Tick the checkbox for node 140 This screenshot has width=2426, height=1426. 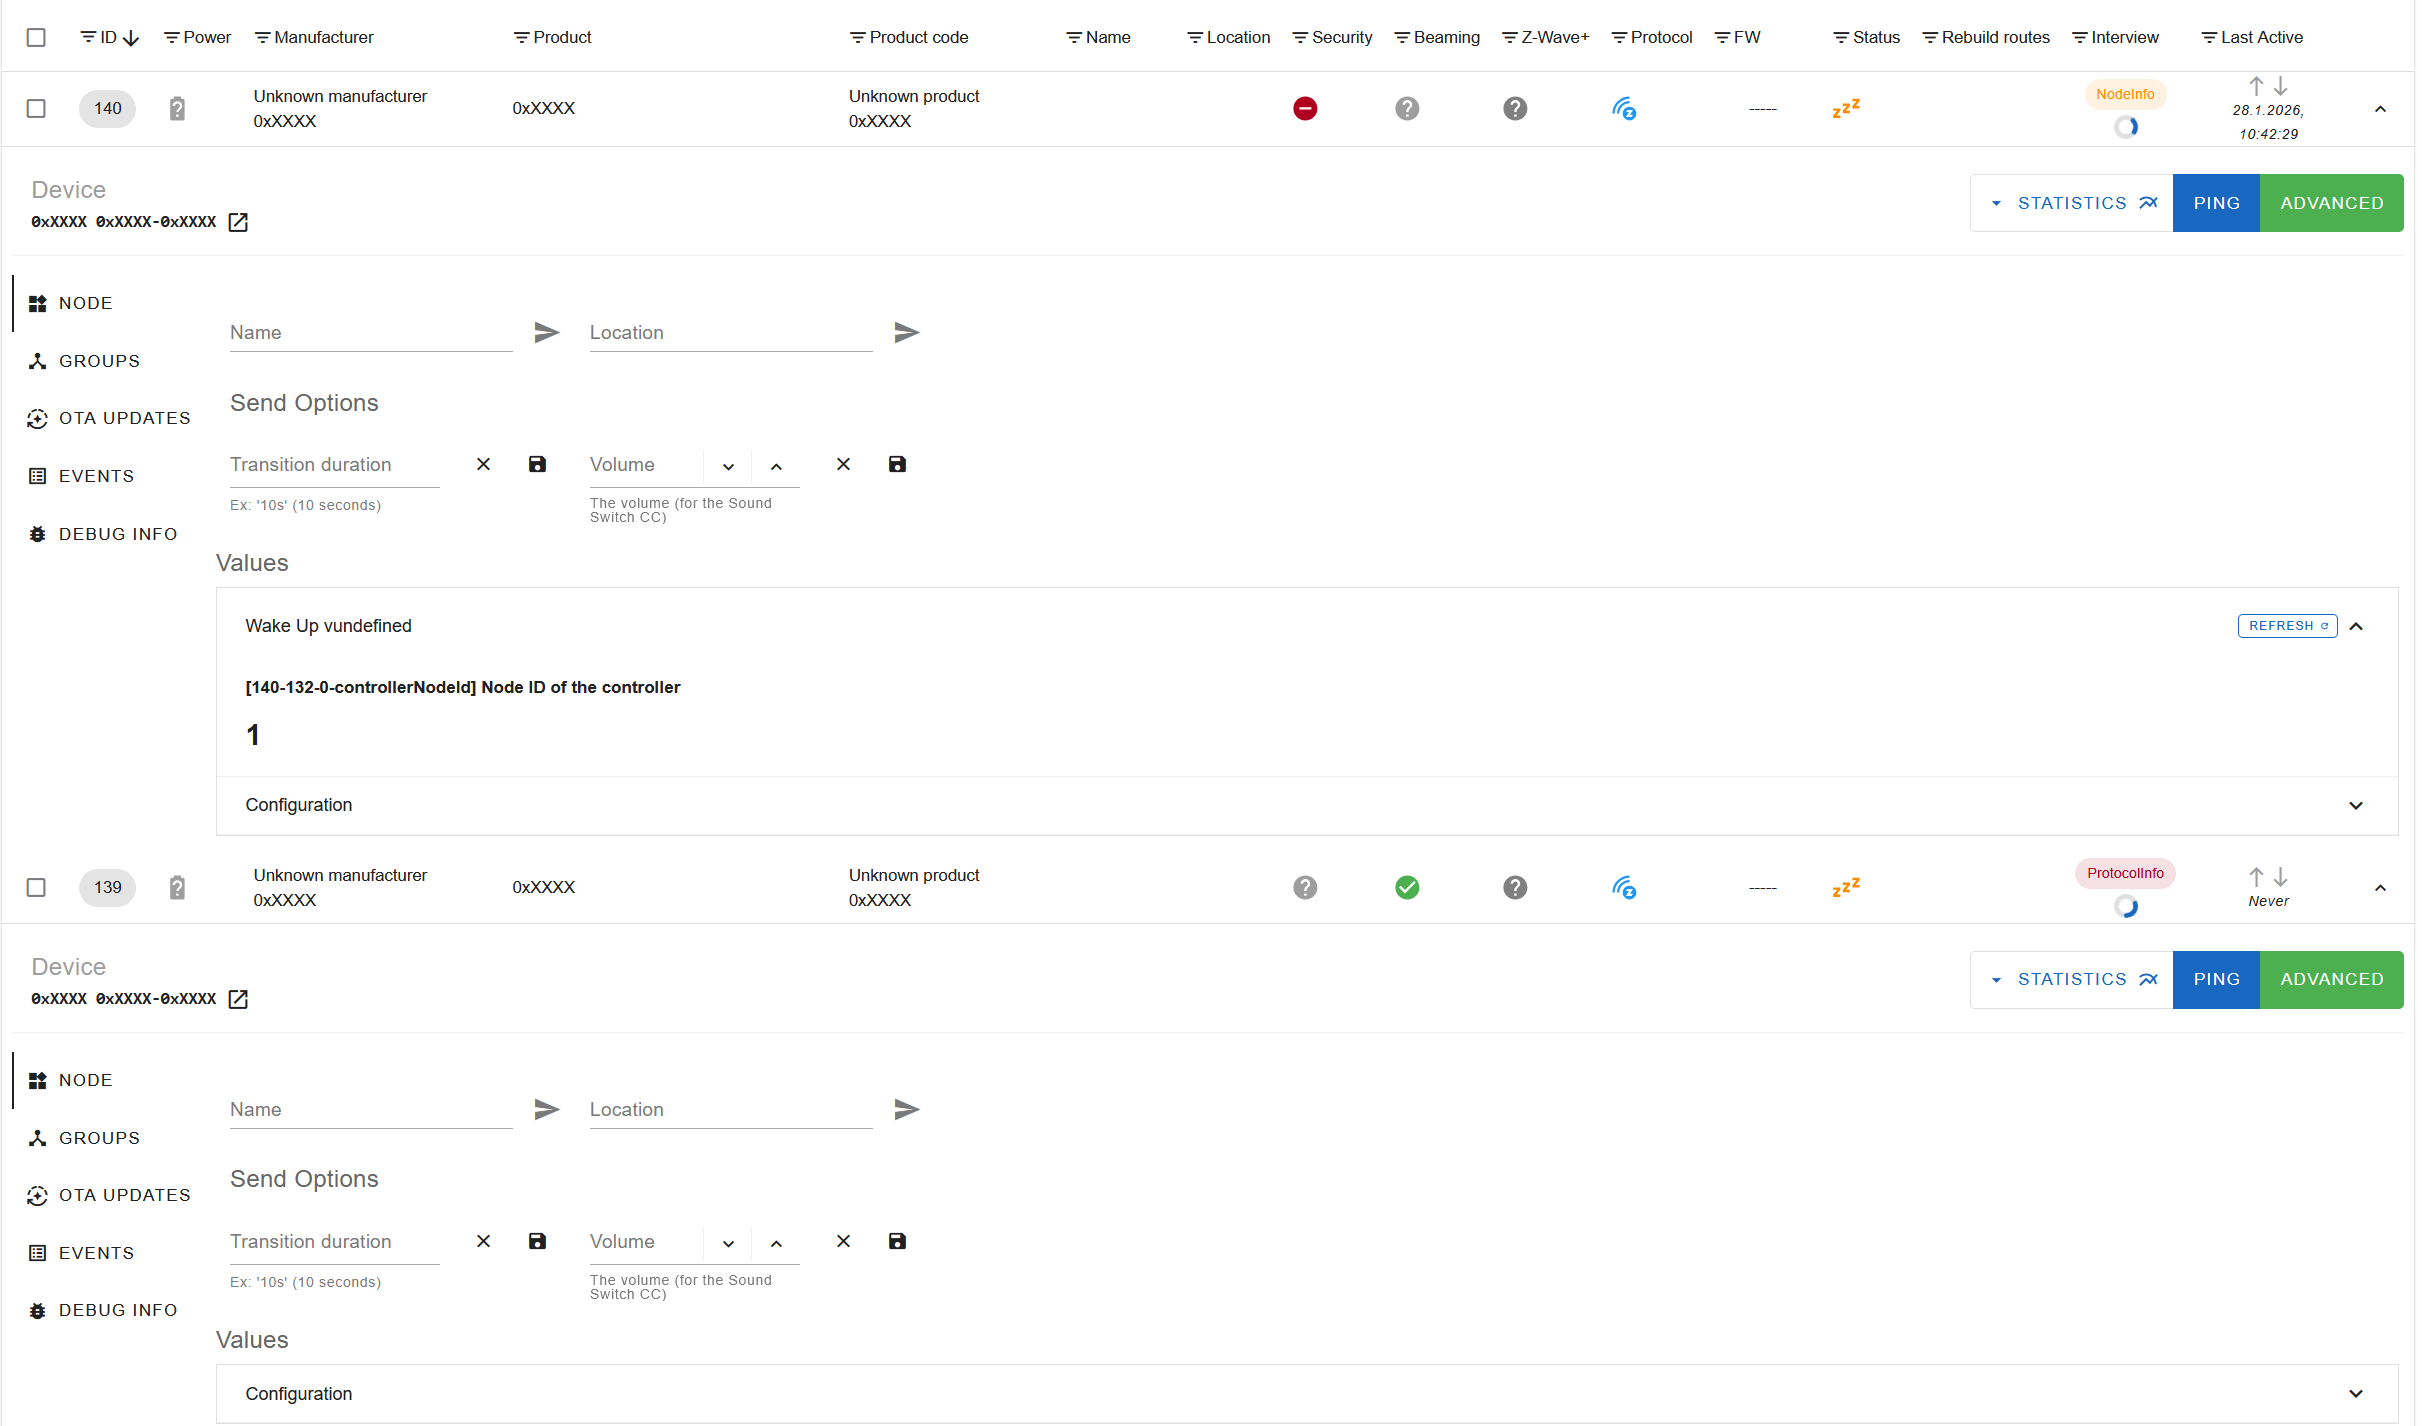(x=36, y=108)
